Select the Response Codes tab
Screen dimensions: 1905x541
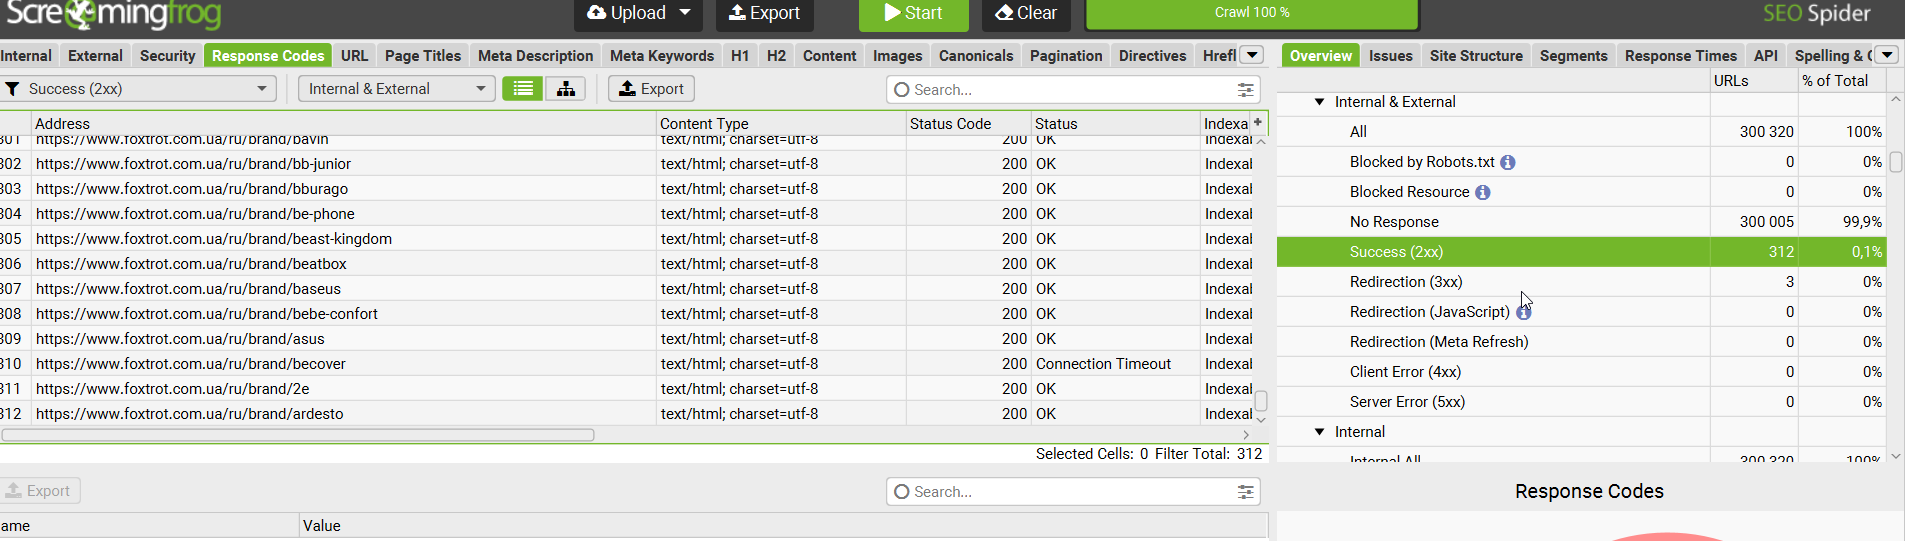(x=268, y=56)
